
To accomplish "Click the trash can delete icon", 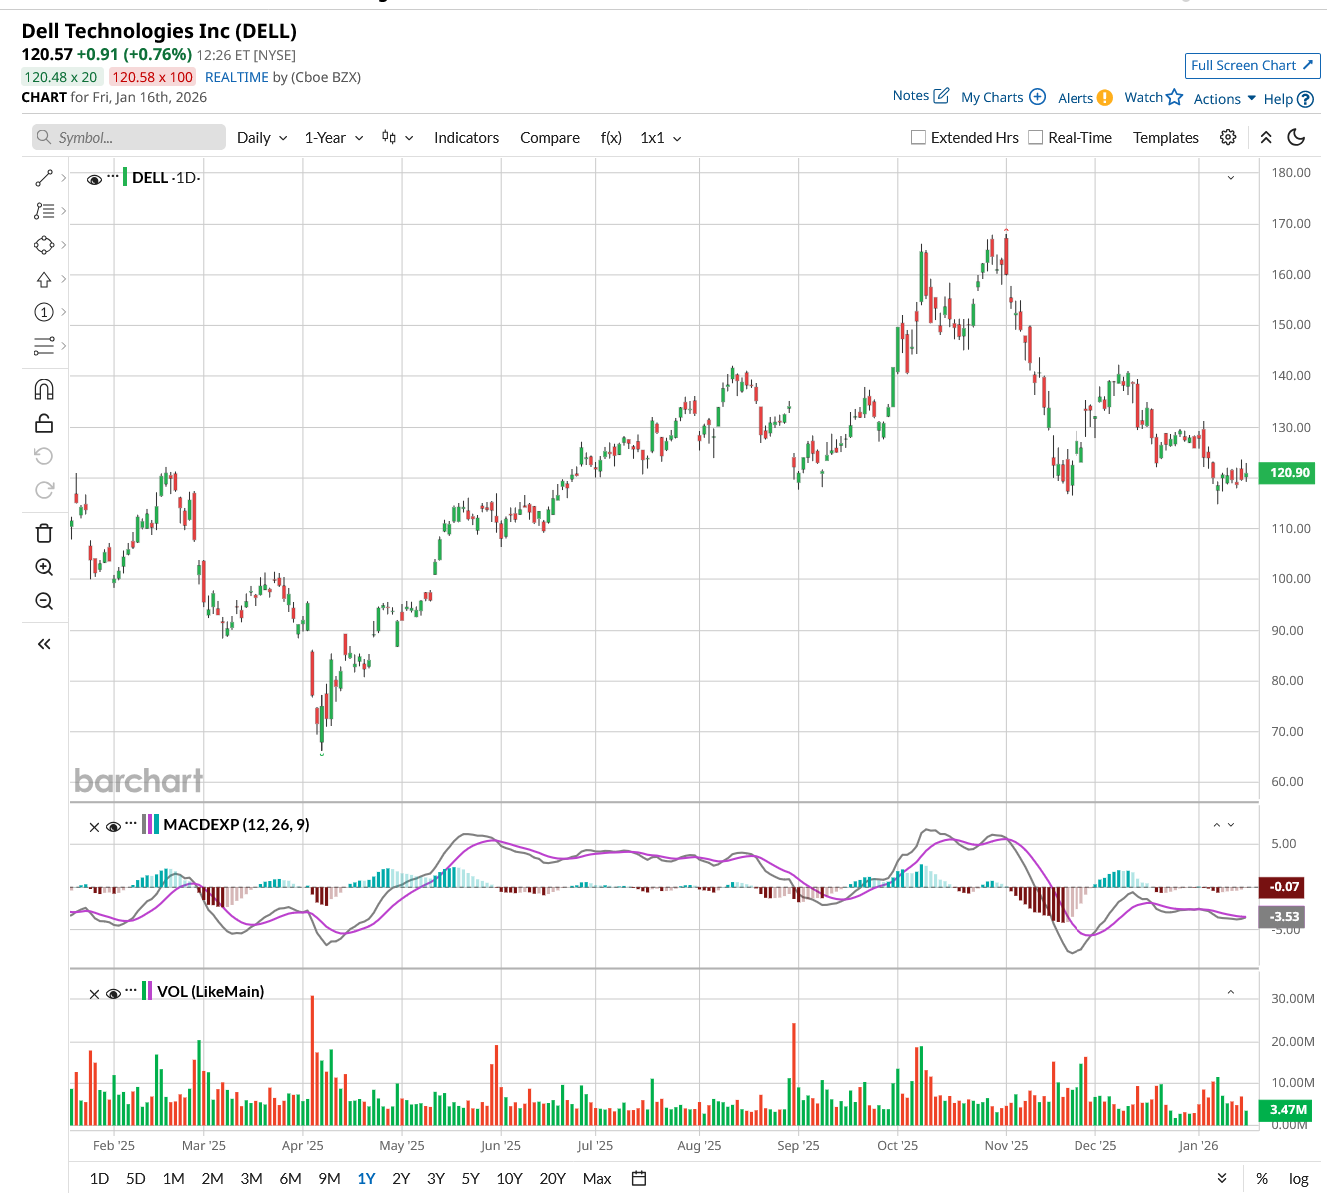I will 44,533.
